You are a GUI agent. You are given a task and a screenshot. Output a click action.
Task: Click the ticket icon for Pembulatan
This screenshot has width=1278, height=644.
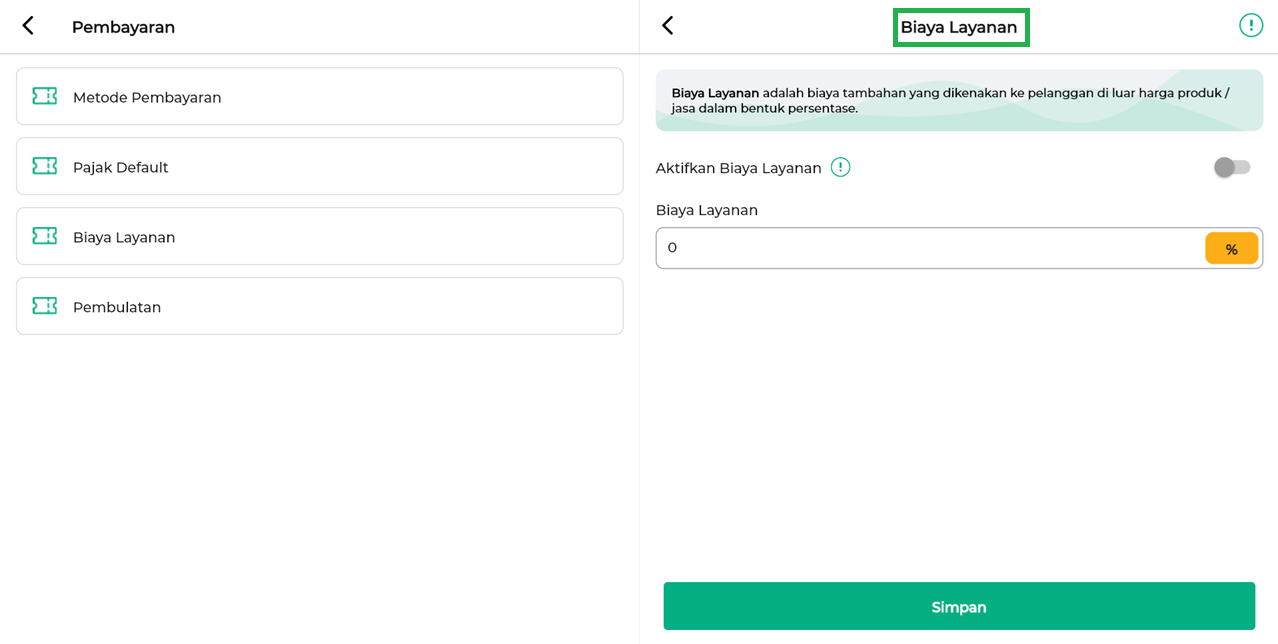pyautogui.click(x=45, y=306)
